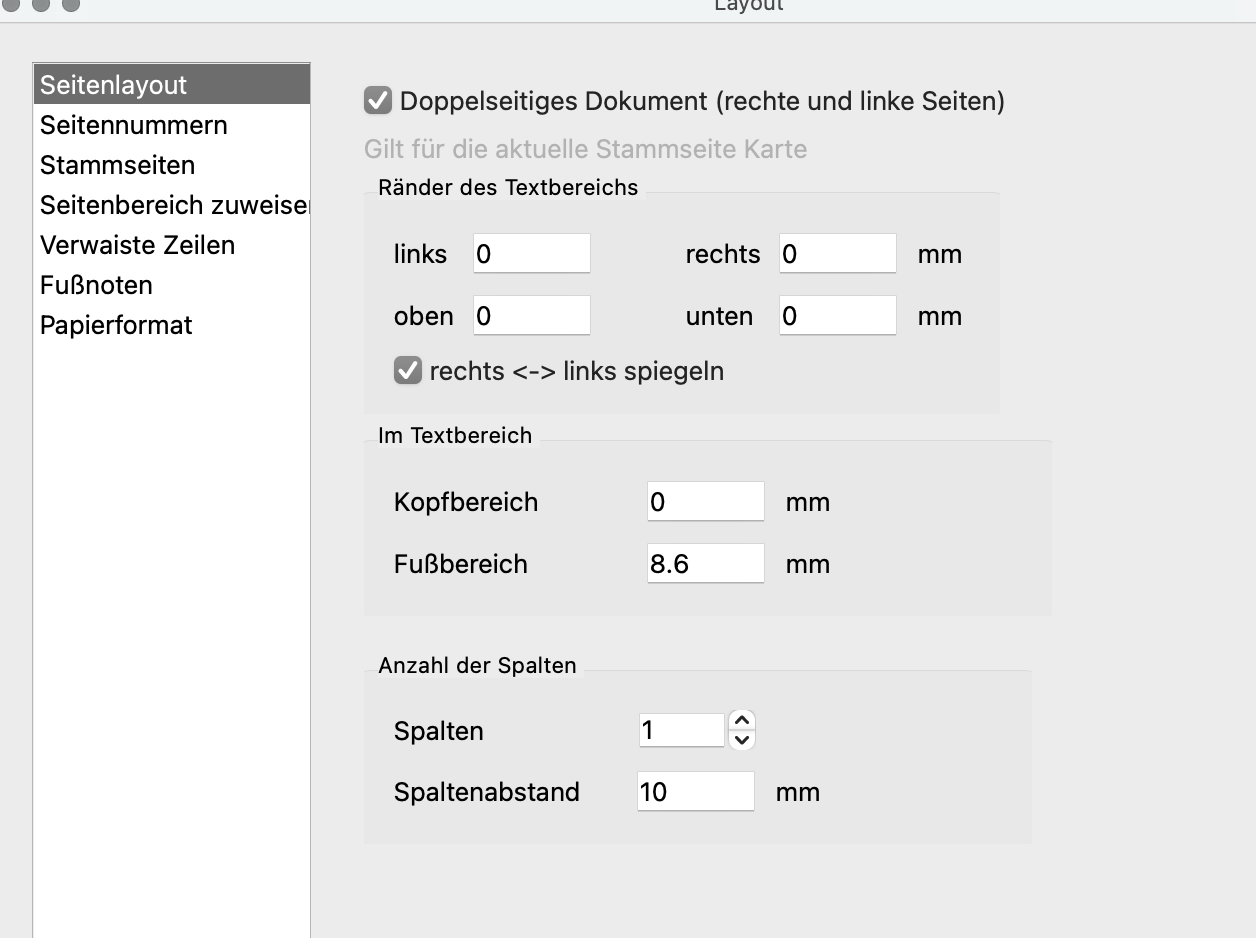Disable rechts <-> links spiegeln checkbox
The height and width of the screenshot is (938, 1256).
407,371
